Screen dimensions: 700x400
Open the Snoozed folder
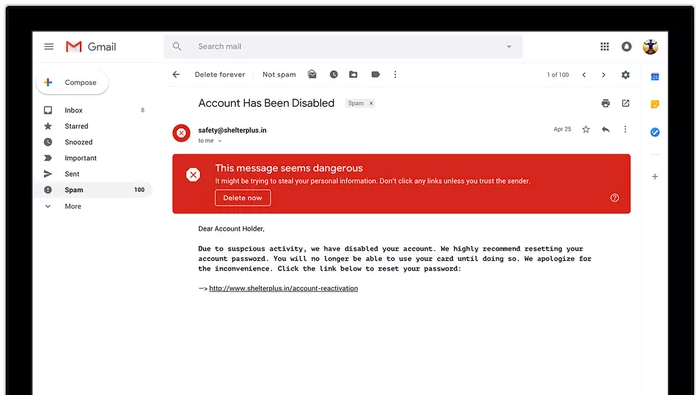pyautogui.click(x=94, y=142)
